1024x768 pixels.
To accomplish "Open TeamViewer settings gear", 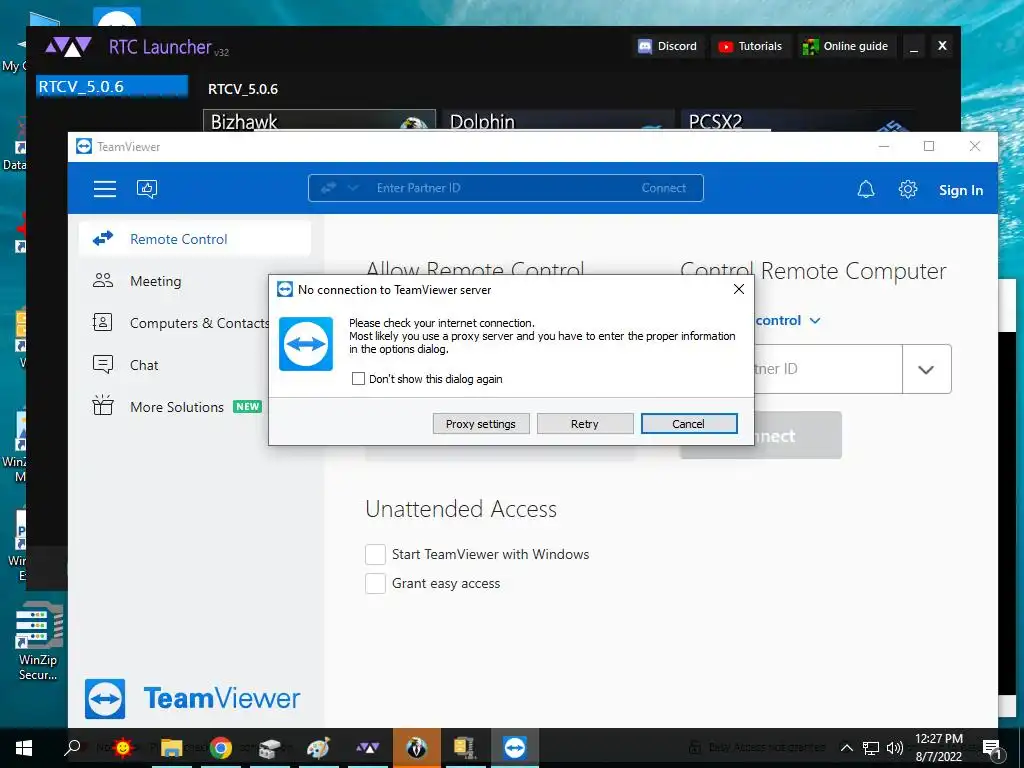I will [x=908, y=189].
